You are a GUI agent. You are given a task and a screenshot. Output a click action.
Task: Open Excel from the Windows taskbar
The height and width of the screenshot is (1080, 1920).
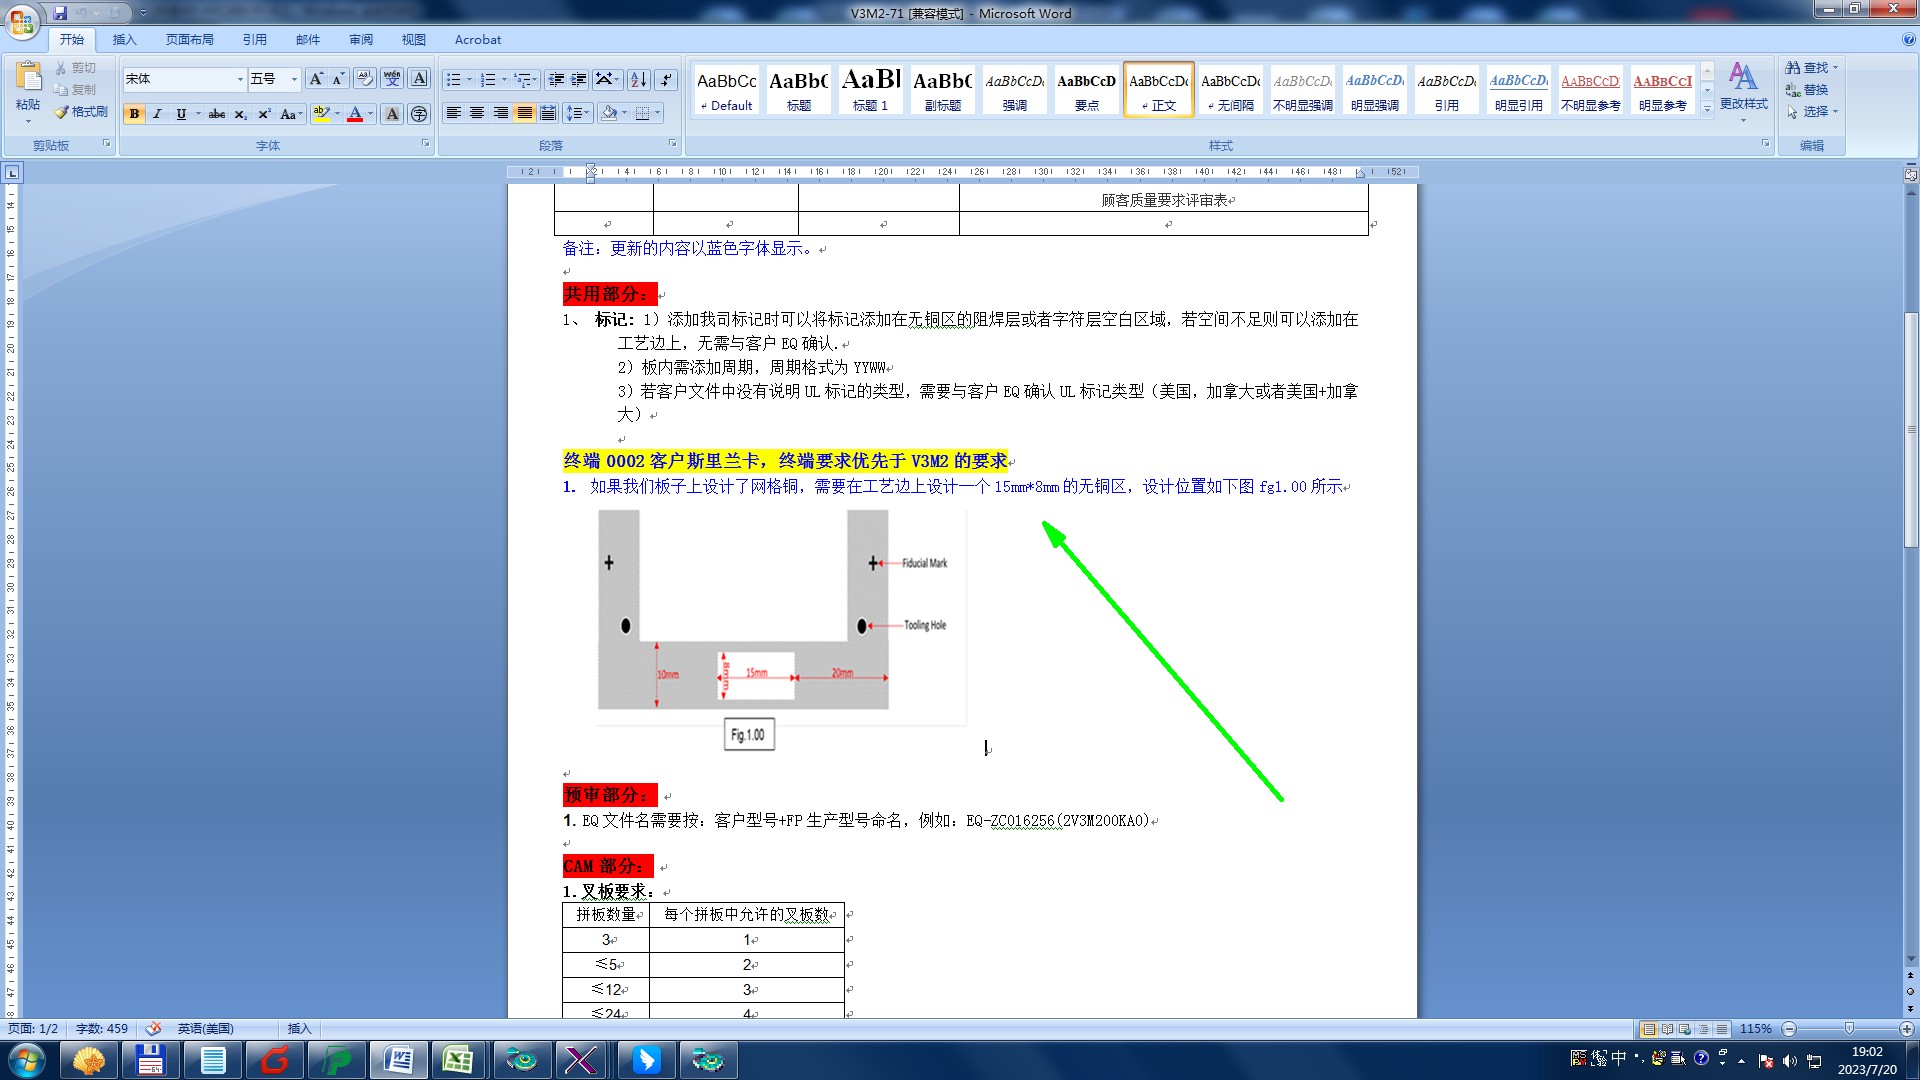[458, 1060]
